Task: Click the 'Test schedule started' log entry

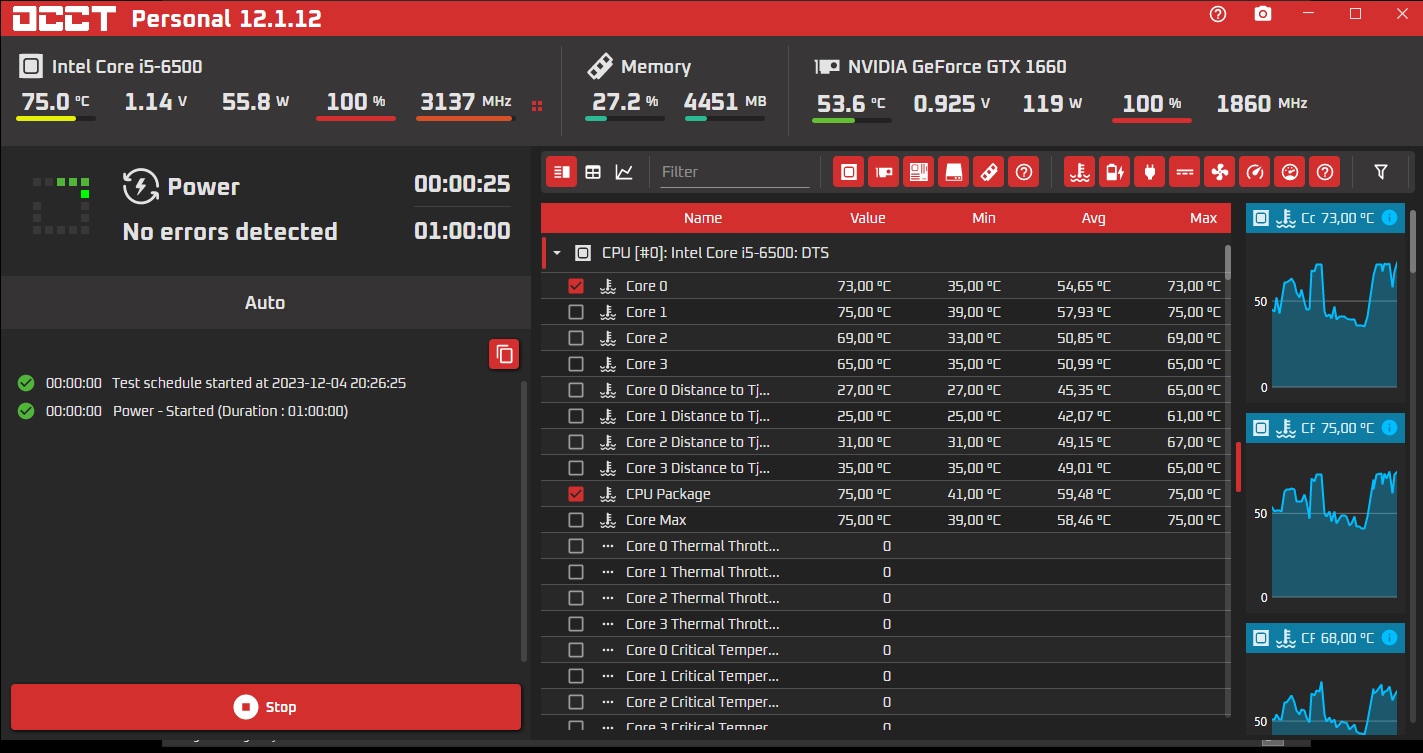Action: click(x=259, y=383)
